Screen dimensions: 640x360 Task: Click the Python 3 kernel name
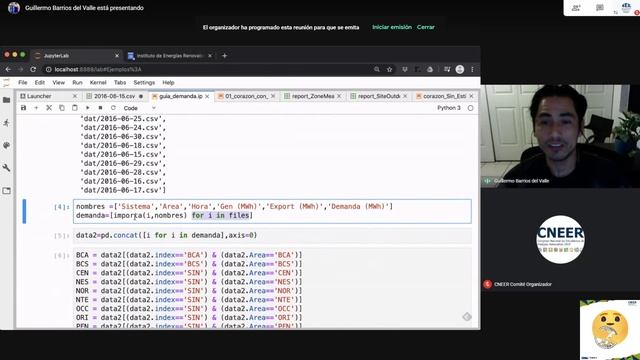pyautogui.click(x=449, y=108)
